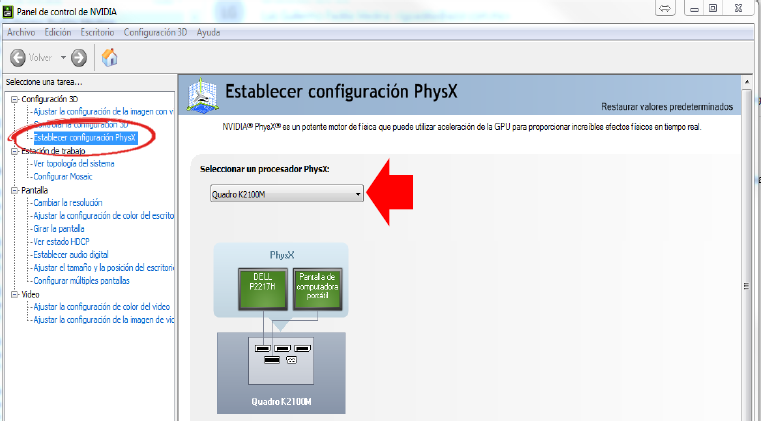Open the Edición menu

click(58, 33)
